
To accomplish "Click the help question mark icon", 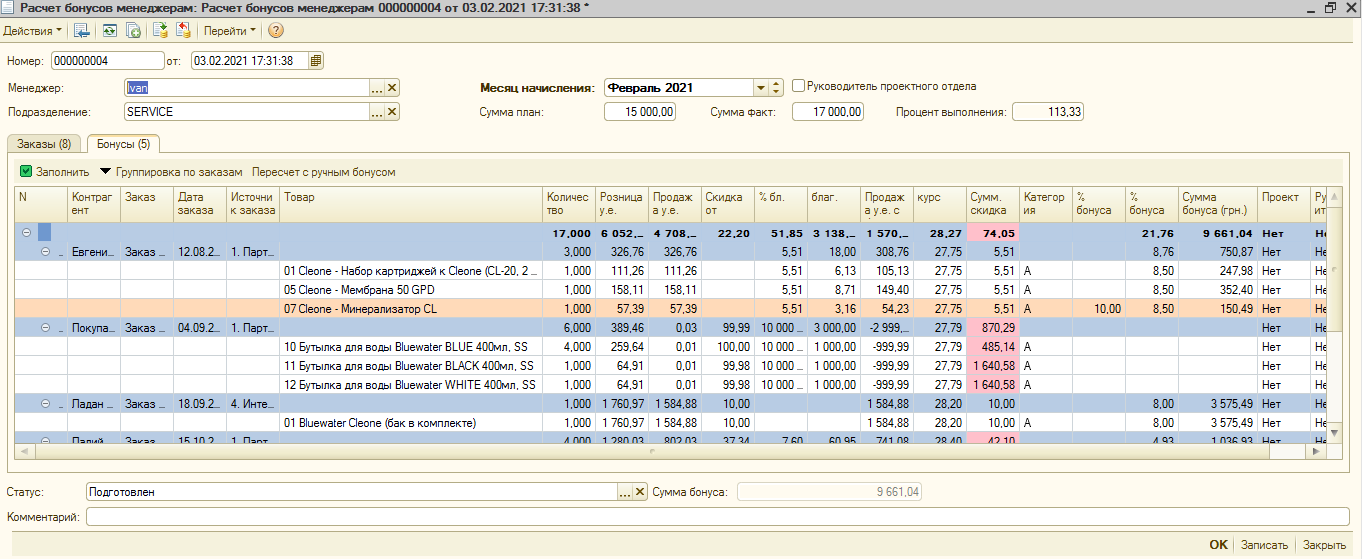I will coord(276,31).
